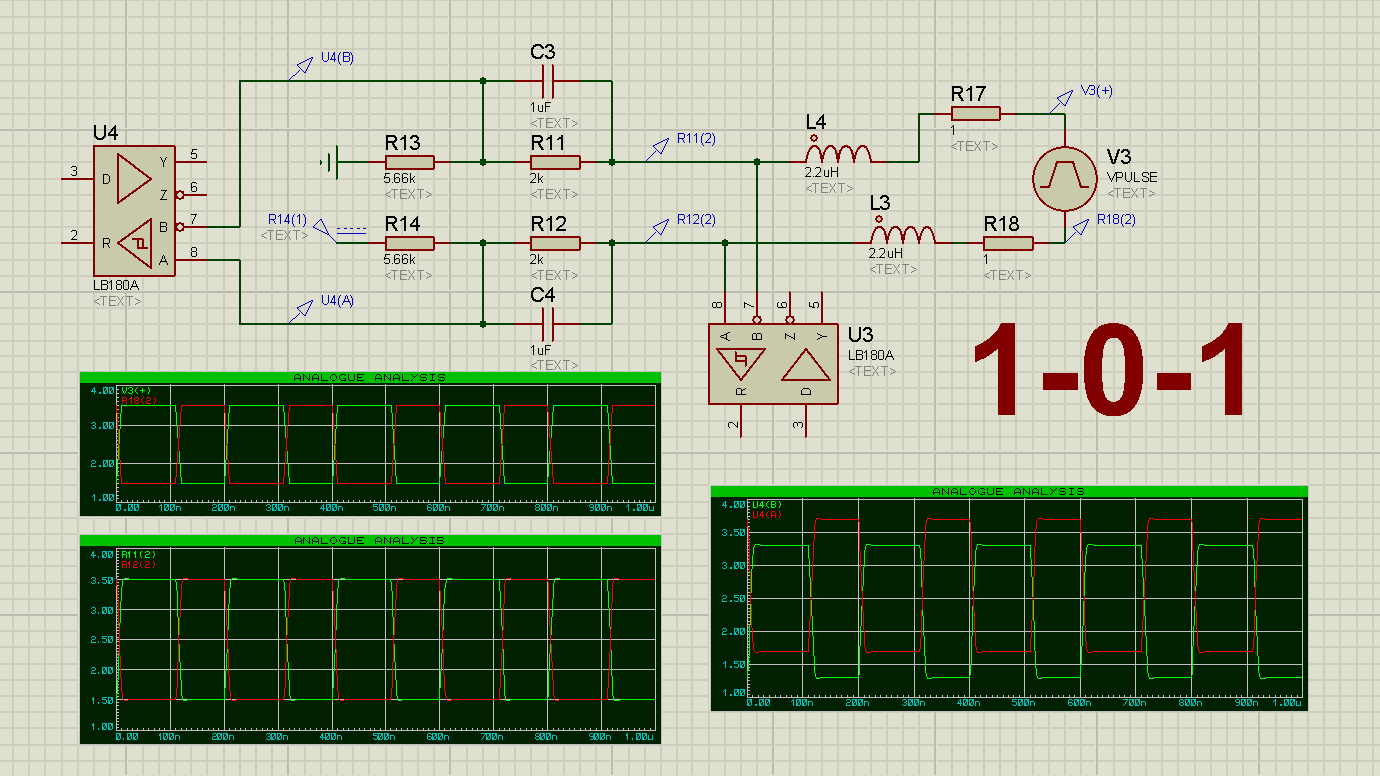
Task: Select the R18(2) probe near V3
Action: coord(1078,230)
